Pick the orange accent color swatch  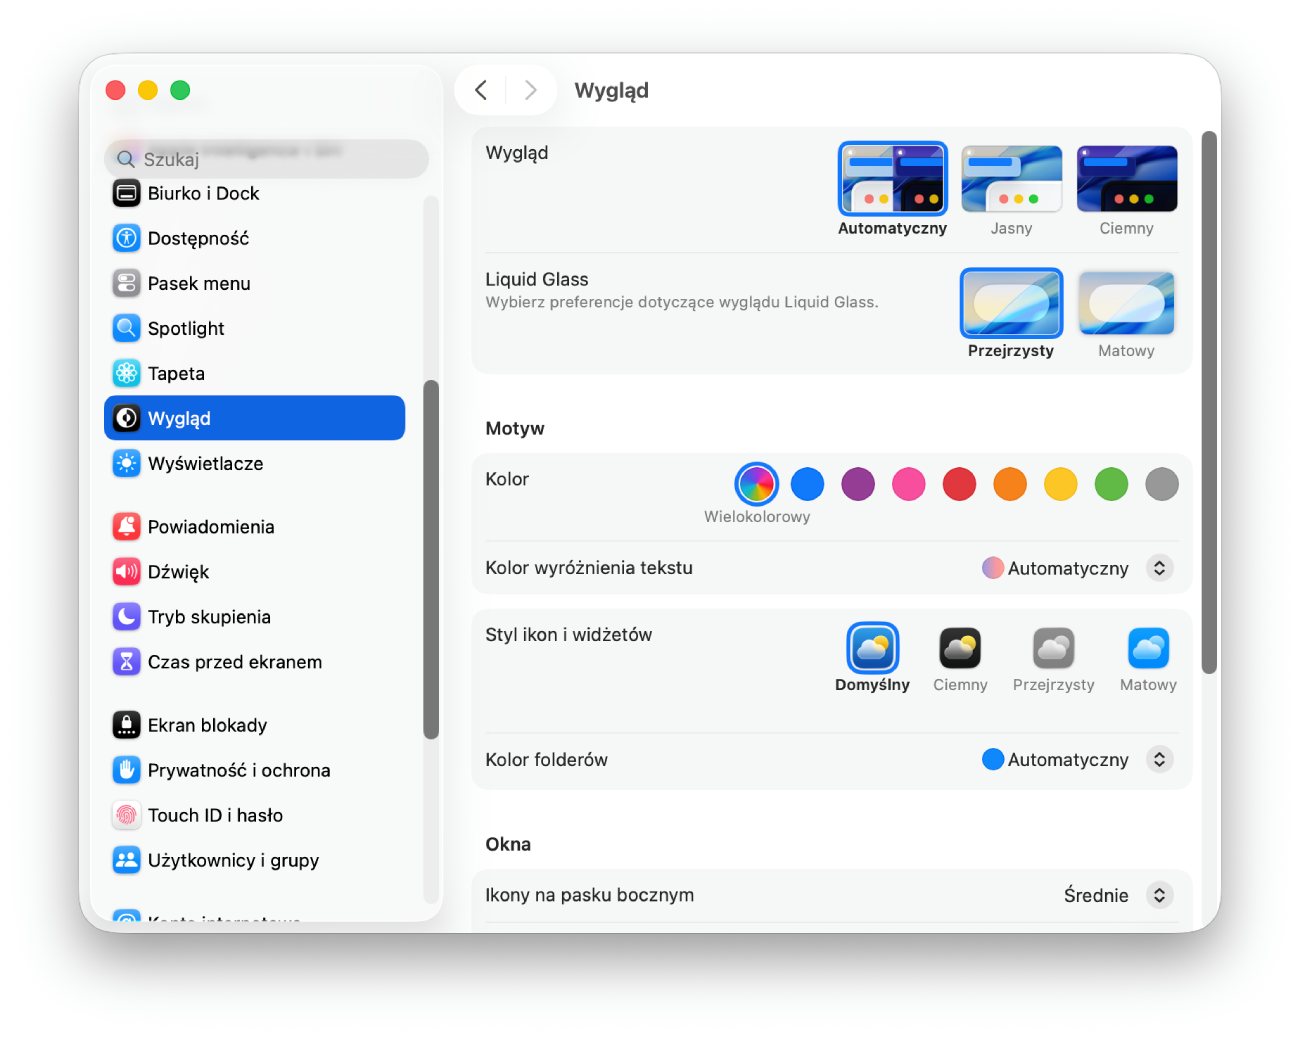(1010, 484)
